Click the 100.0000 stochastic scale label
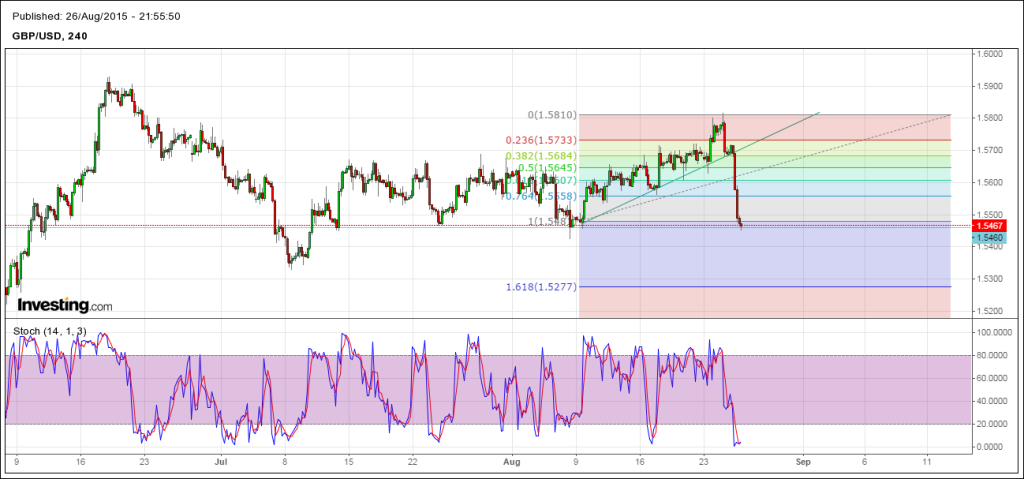The height and width of the screenshot is (479, 1024). click(x=994, y=332)
